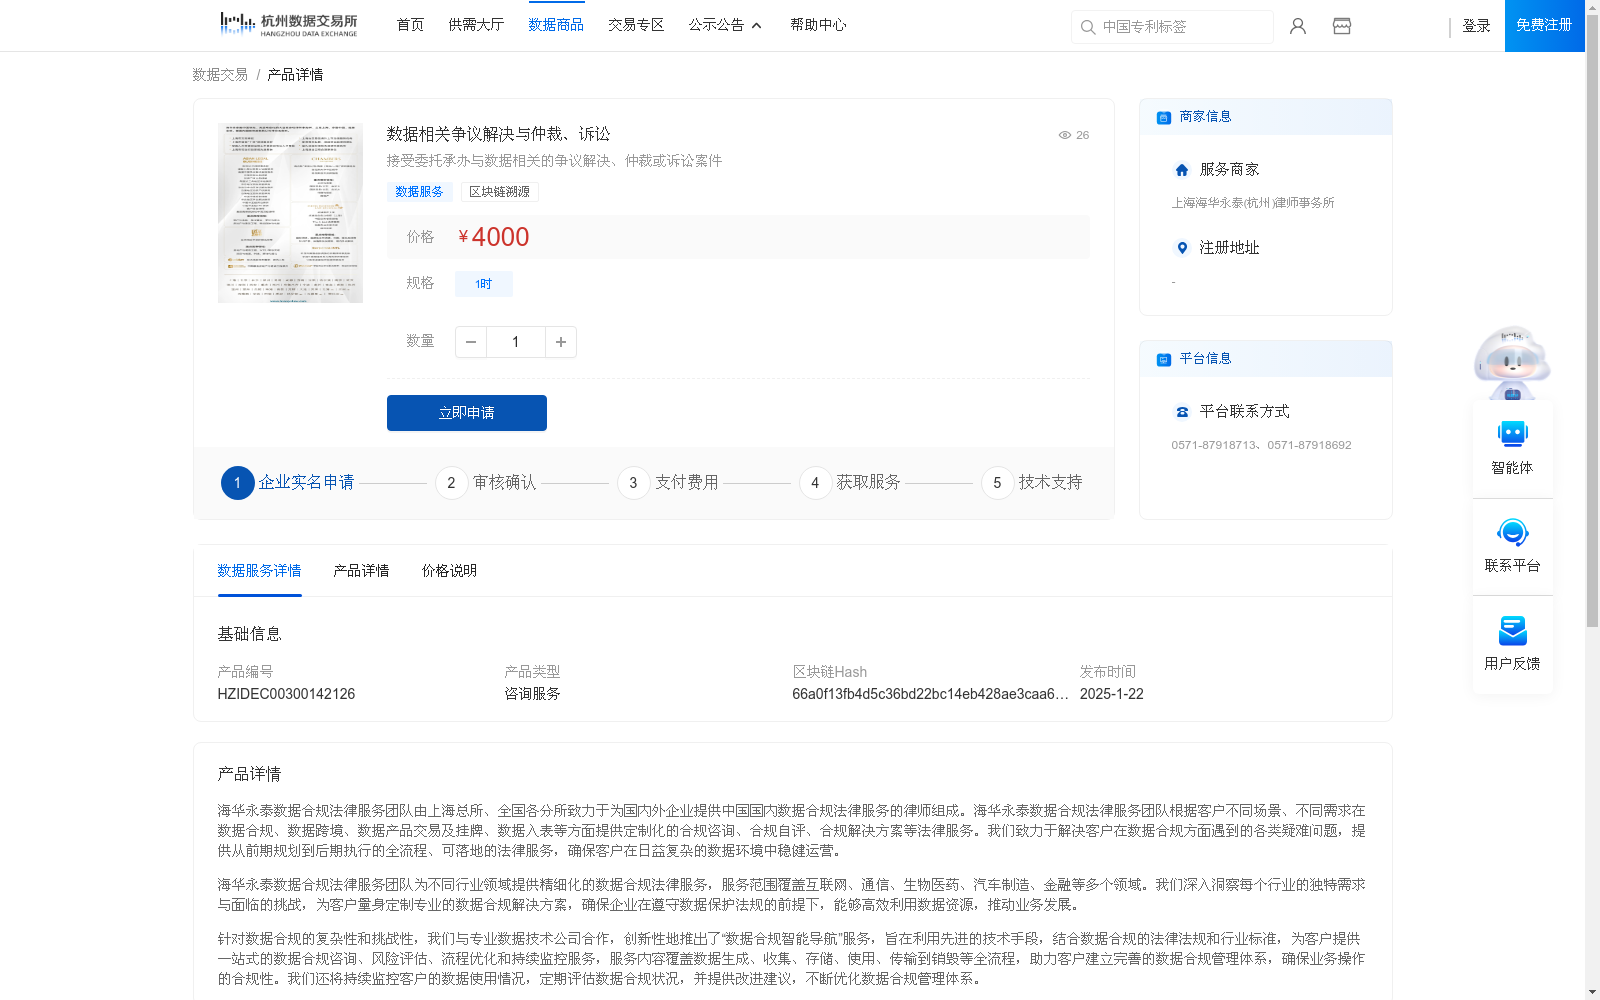Open the shop storefront icon in header
The height and width of the screenshot is (1000, 1600).
1342,26
